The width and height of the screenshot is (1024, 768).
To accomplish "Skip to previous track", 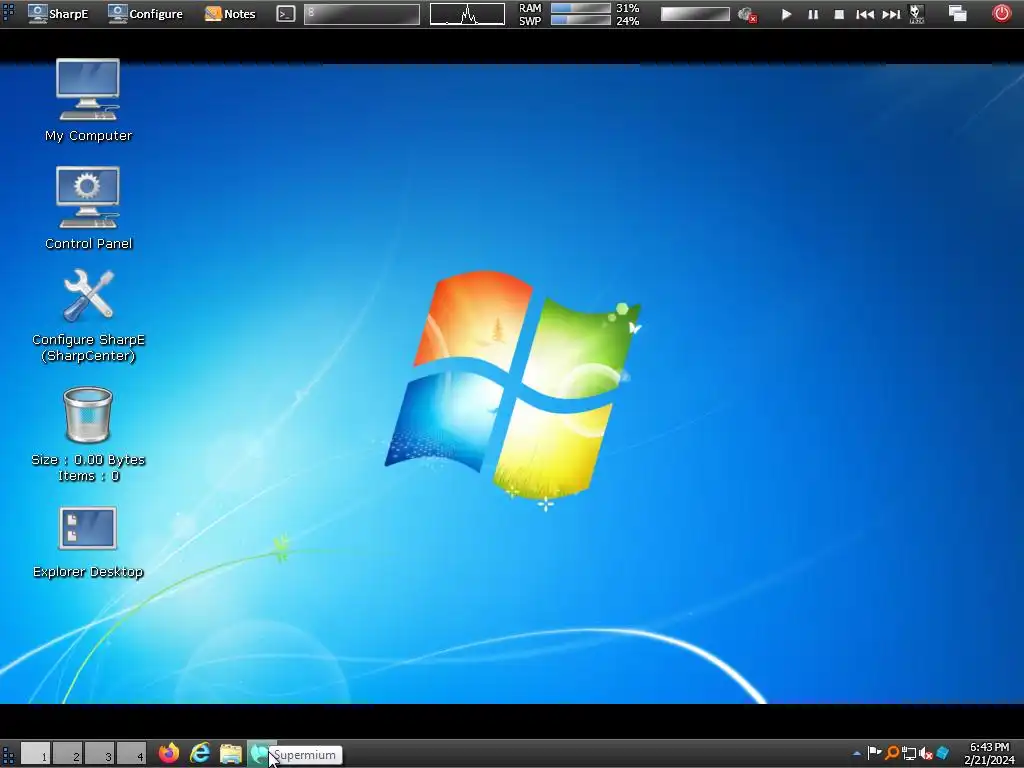I will pyautogui.click(x=865, y=14).
